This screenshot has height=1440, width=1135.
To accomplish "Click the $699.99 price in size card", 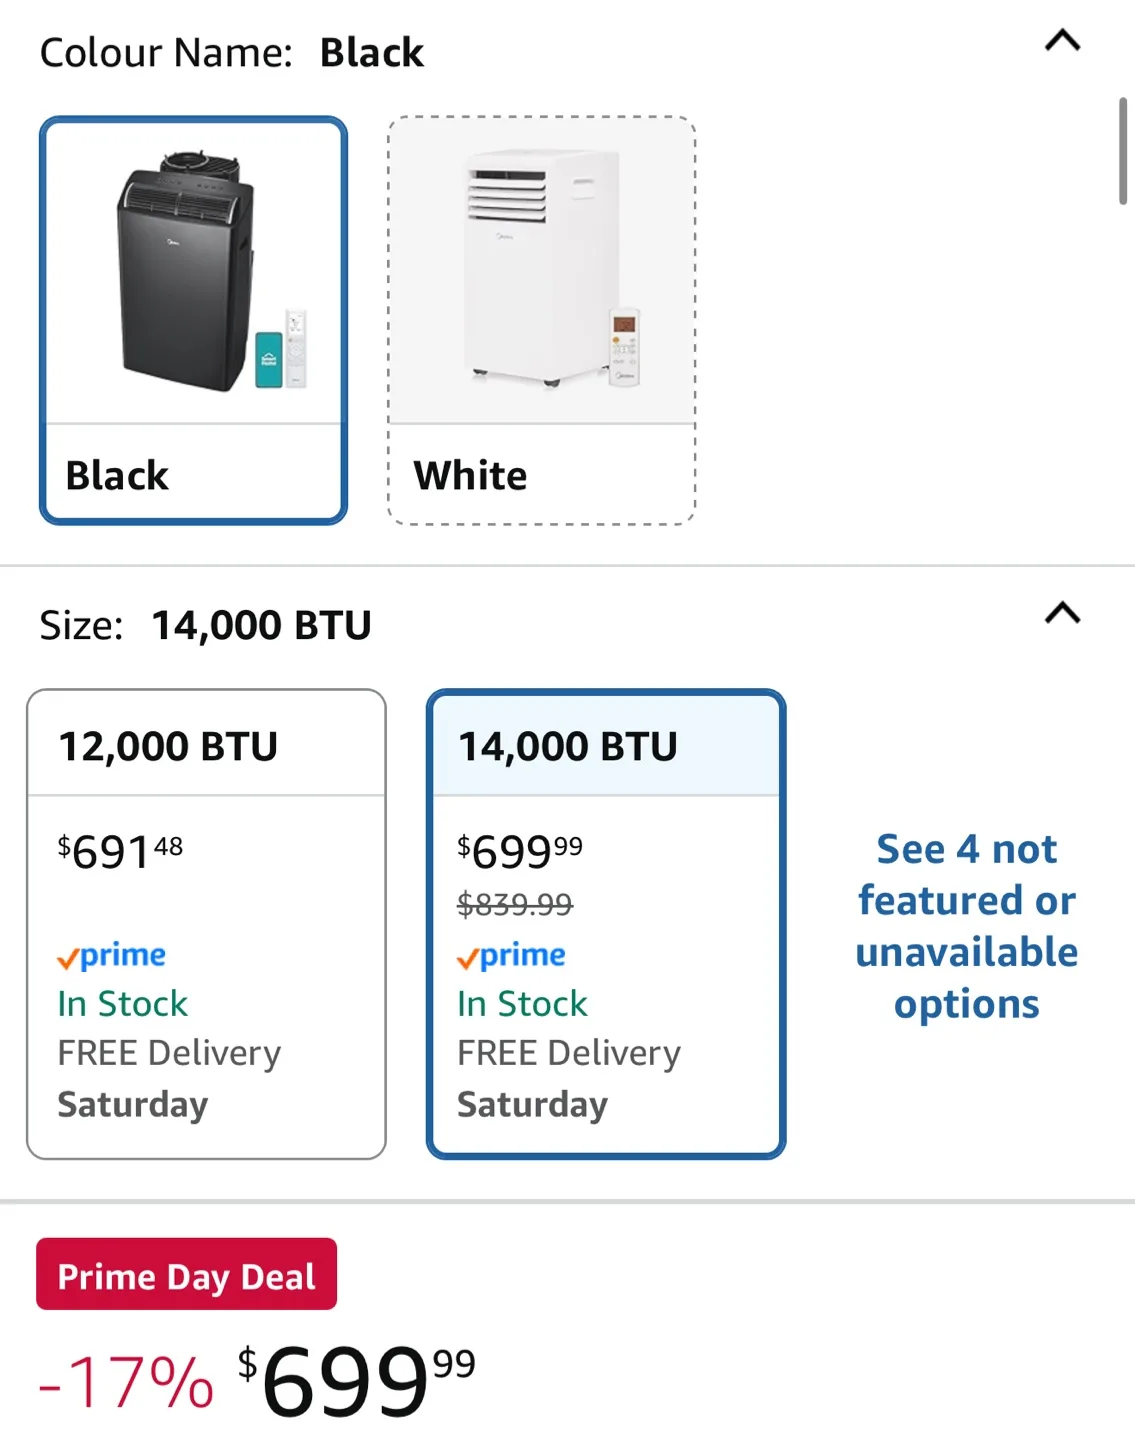I will pyautogui.click(x=520, y=851).
